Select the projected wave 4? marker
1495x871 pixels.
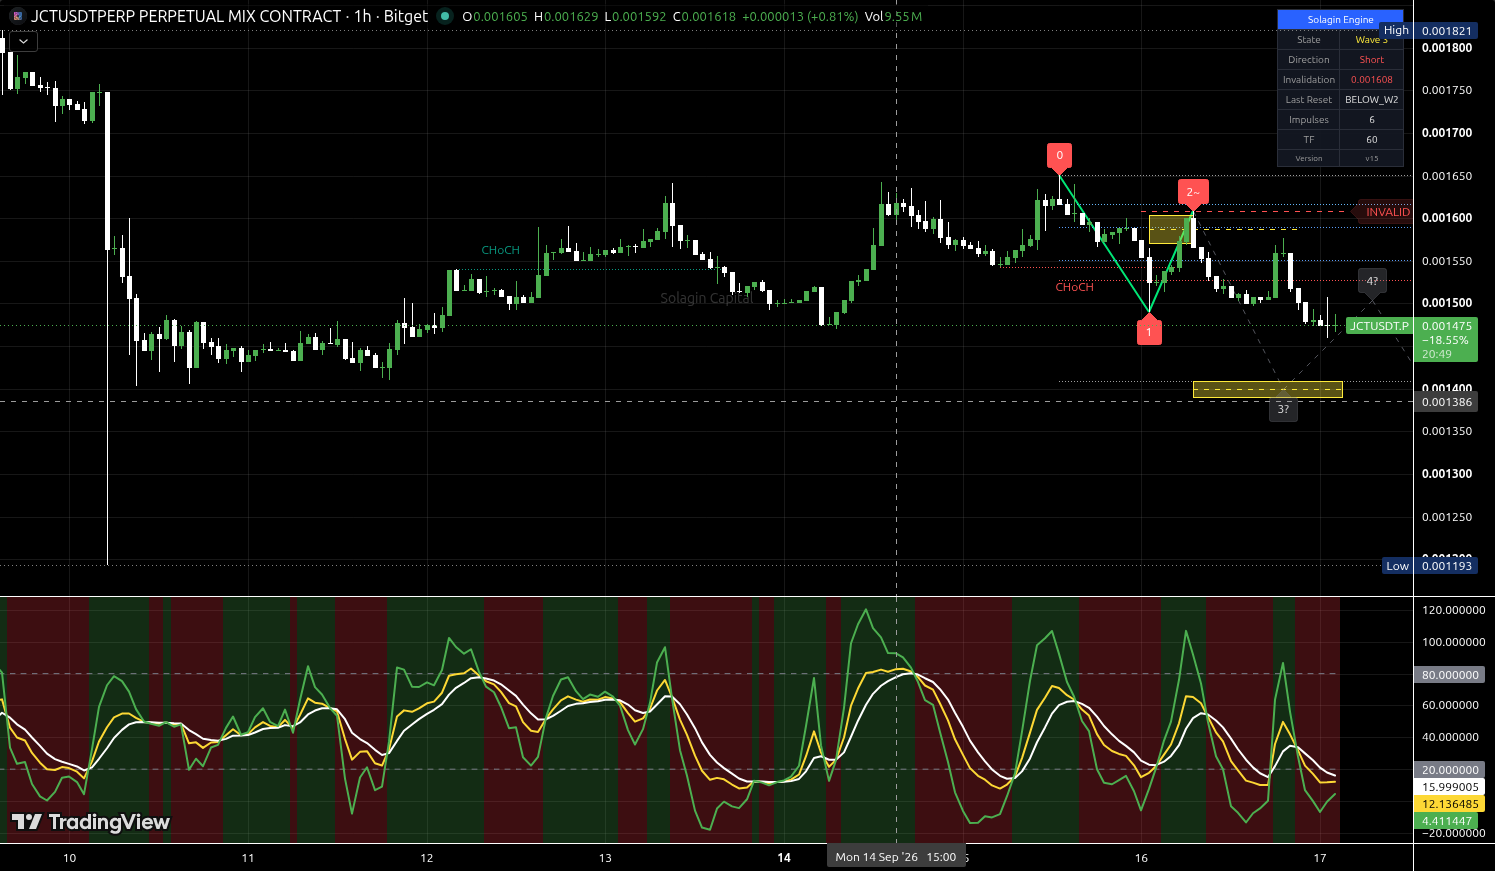click(x=1372, y=282)
